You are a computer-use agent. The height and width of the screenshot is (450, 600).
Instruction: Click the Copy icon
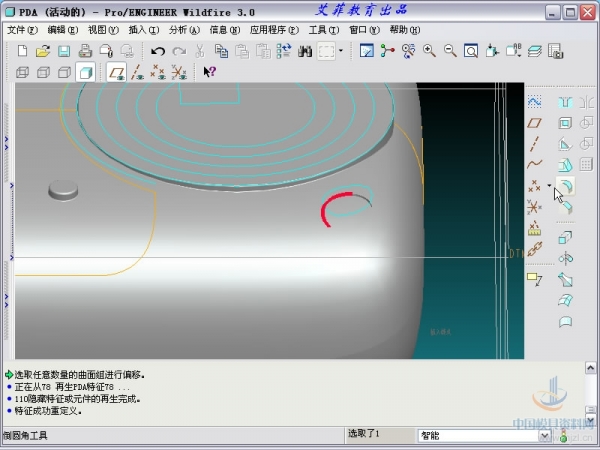221,51
